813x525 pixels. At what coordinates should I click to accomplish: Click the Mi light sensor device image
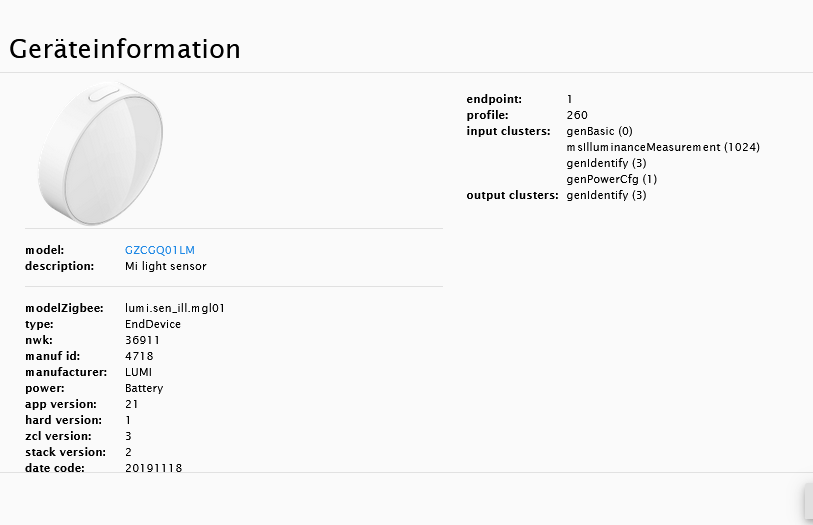[x=100, y=153]
